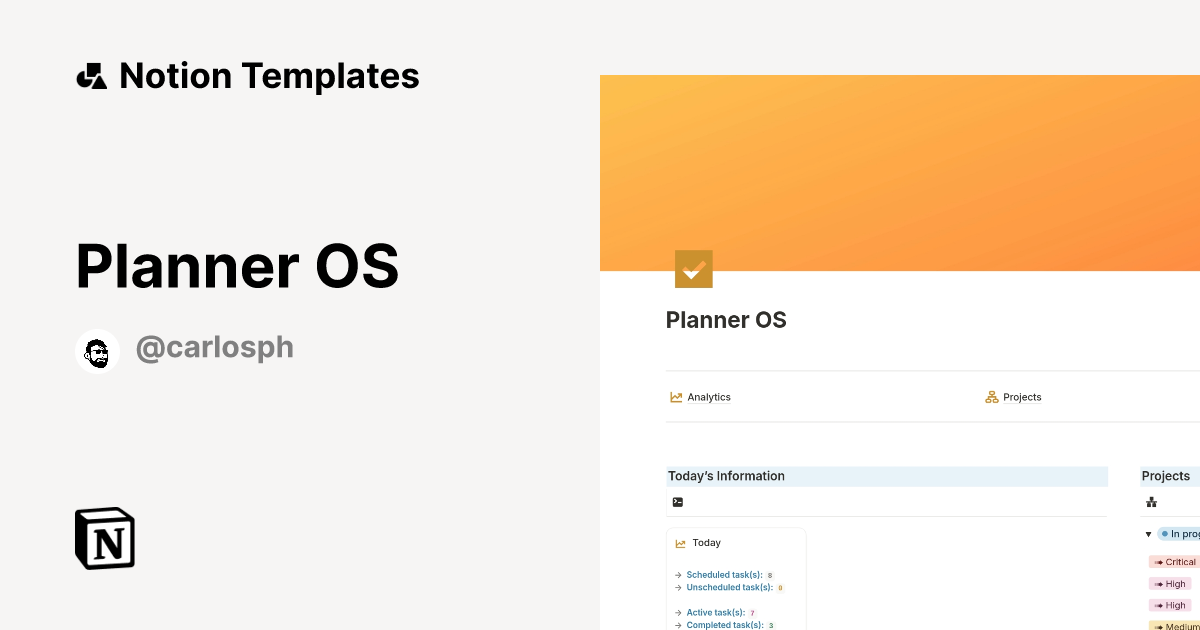
Task: Open the In progress status dropdown pill
Action: [1182, 534]
